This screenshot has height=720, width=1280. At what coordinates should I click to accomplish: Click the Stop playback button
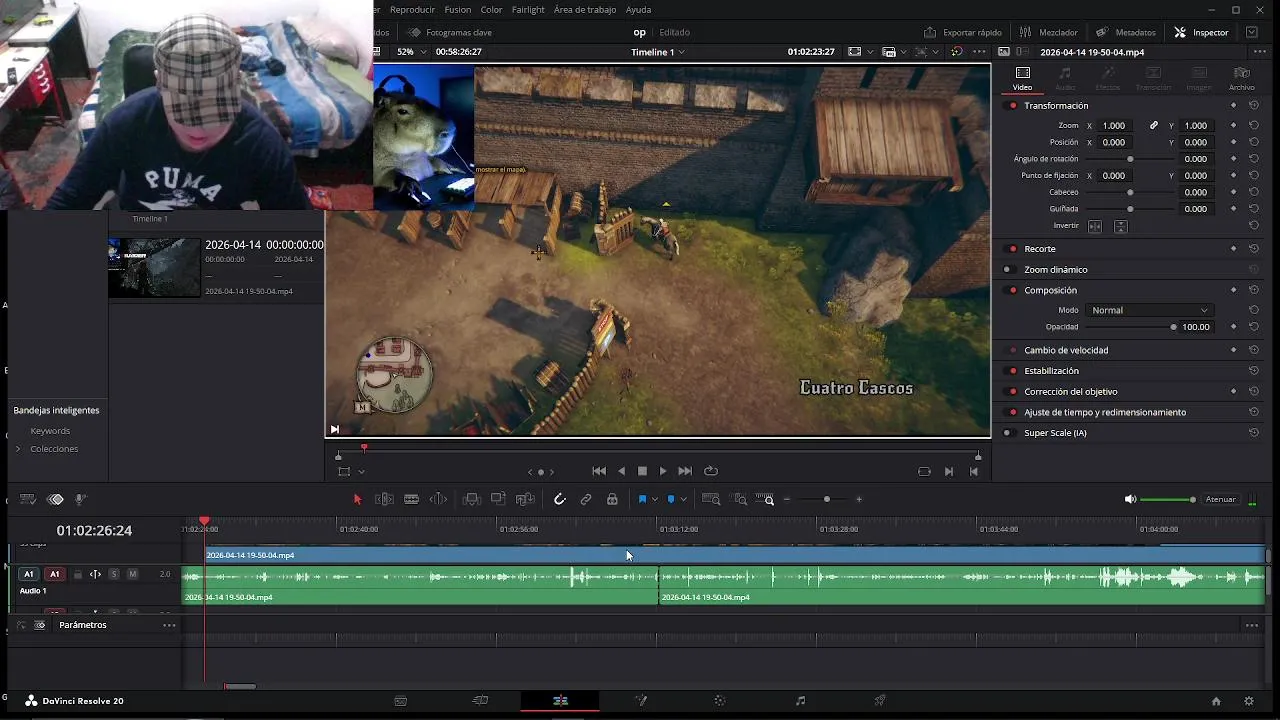(x=642, y=471)
